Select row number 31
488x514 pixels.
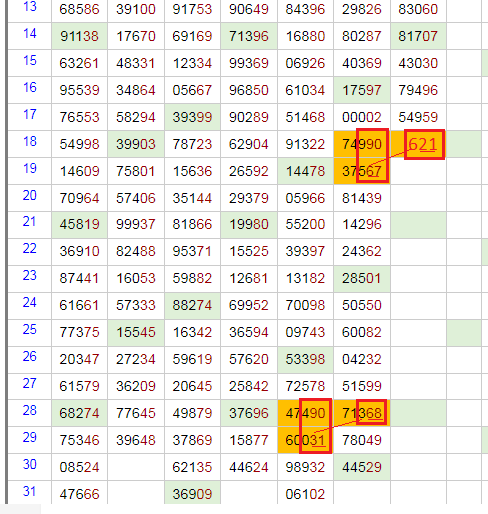tap(30, 491)
